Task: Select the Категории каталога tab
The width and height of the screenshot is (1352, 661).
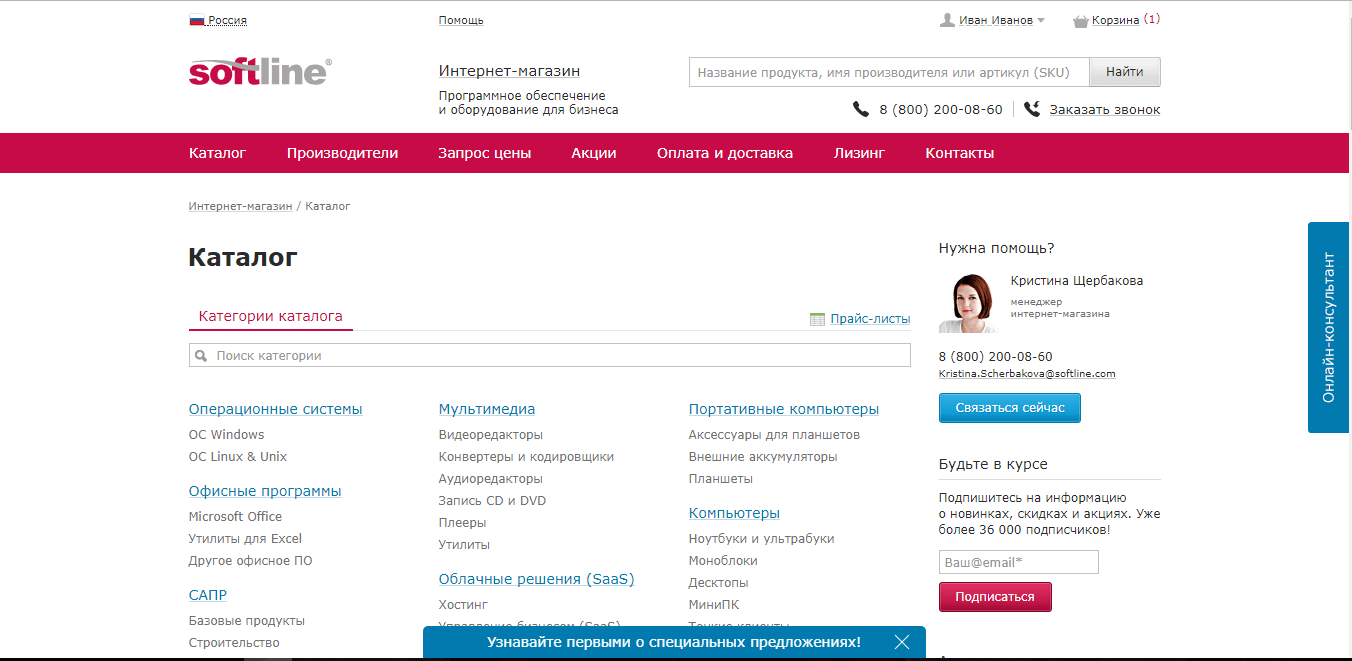Action: (x=270, y=316)
